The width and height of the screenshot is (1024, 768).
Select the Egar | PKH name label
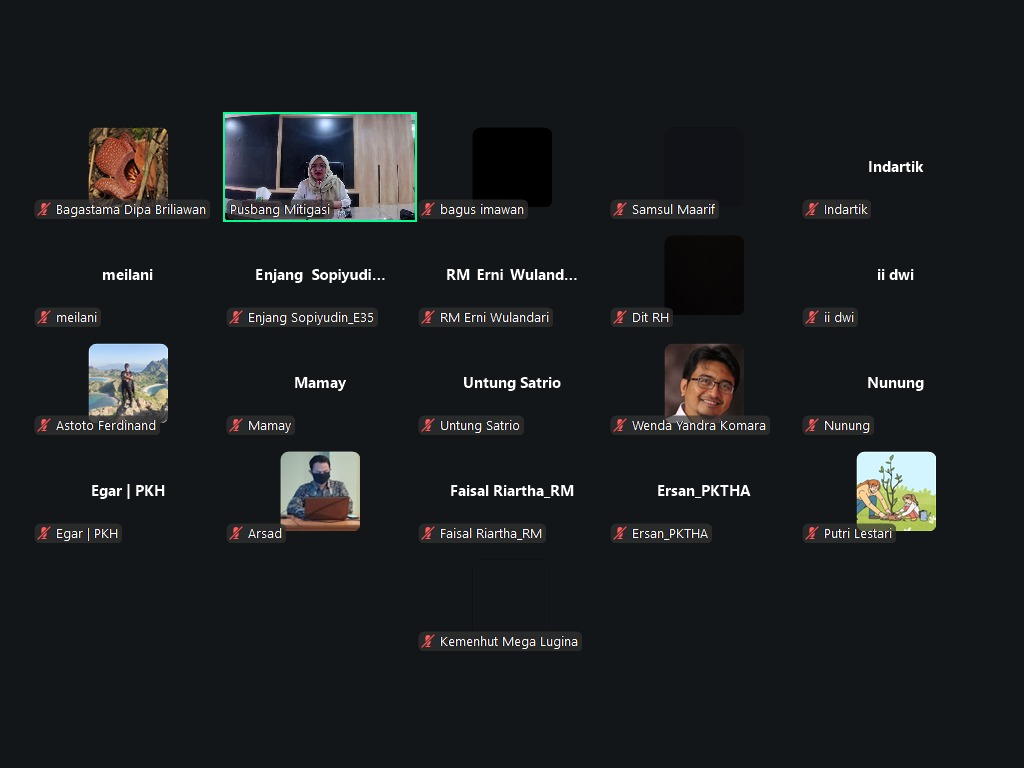coord(86,534)
